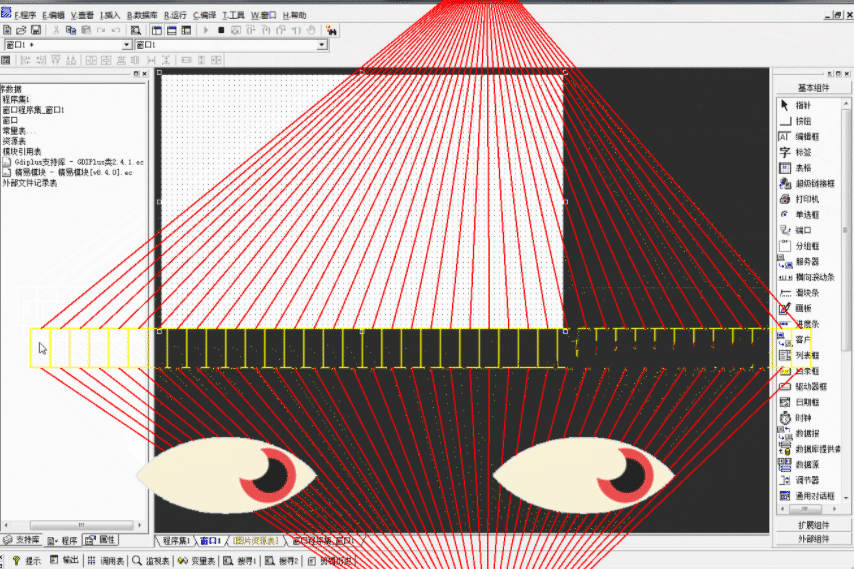Select the 精易模块 module entry
Screen dimensions: 854x569
(x=68, y=173)
